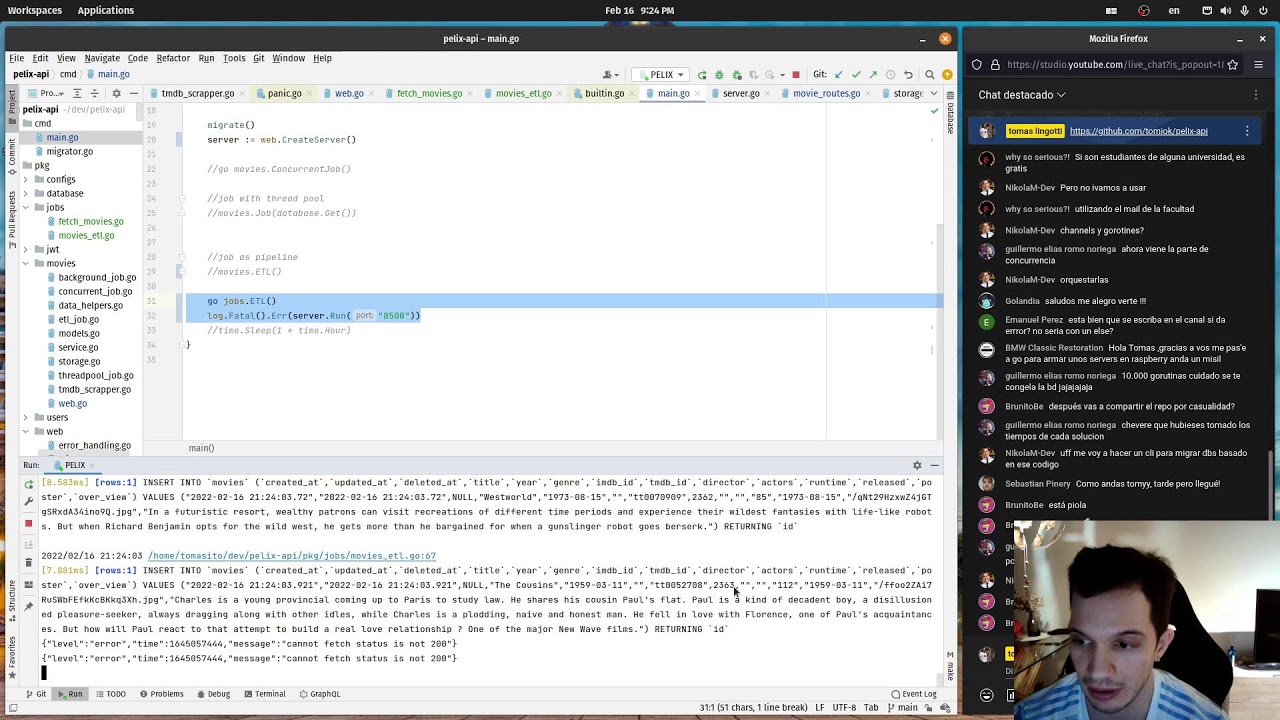The image size is (1280, 720).
Task: Click Git commit checkmark icon
Action: point(856,75)
